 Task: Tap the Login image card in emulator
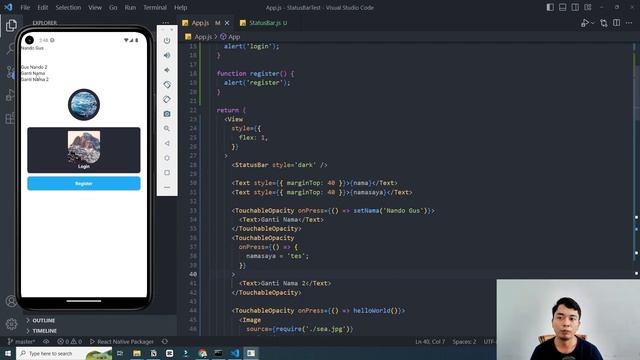[84, 150]
